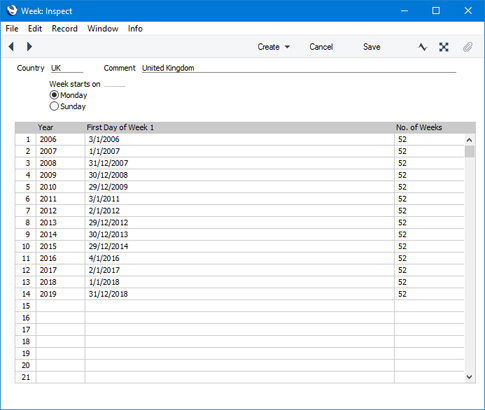Click the Country field containing UK

[x=67, y=68]
